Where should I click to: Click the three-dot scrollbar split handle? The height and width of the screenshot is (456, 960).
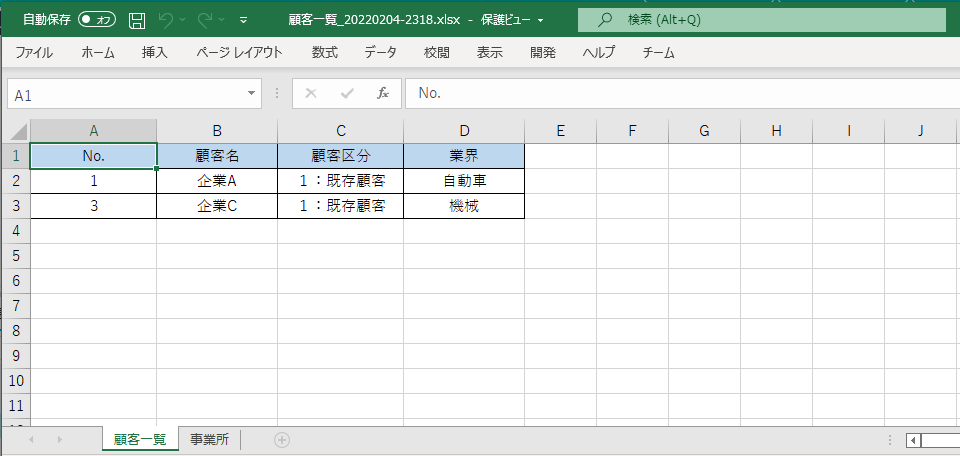coord(891,440)
